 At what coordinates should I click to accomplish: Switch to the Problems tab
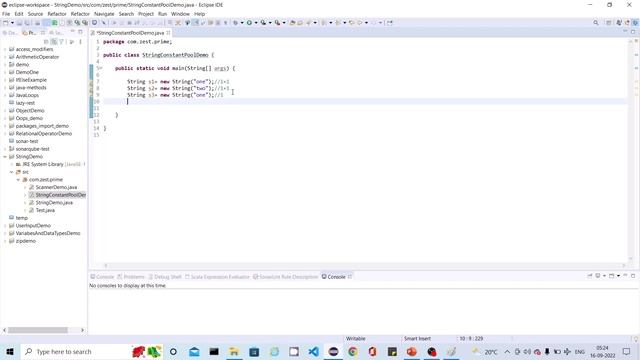click(x=131, y=277)
